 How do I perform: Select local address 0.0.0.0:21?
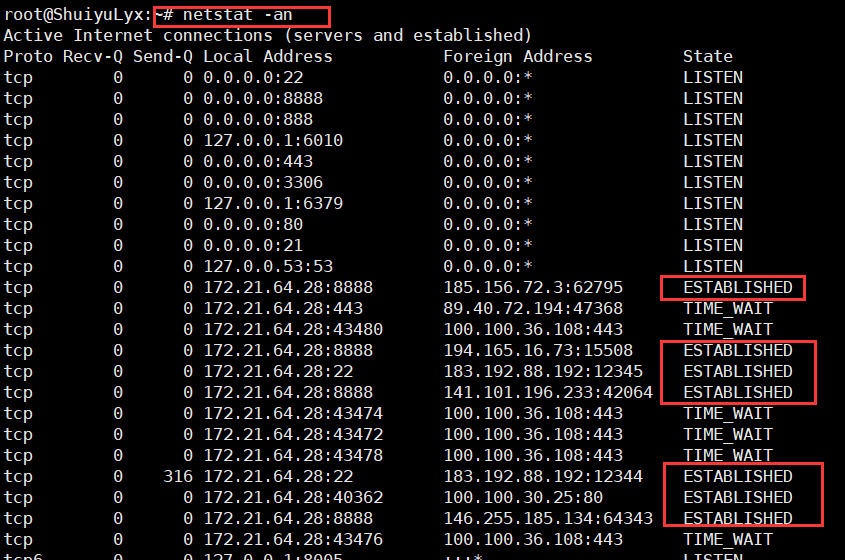tap(253, 246)
